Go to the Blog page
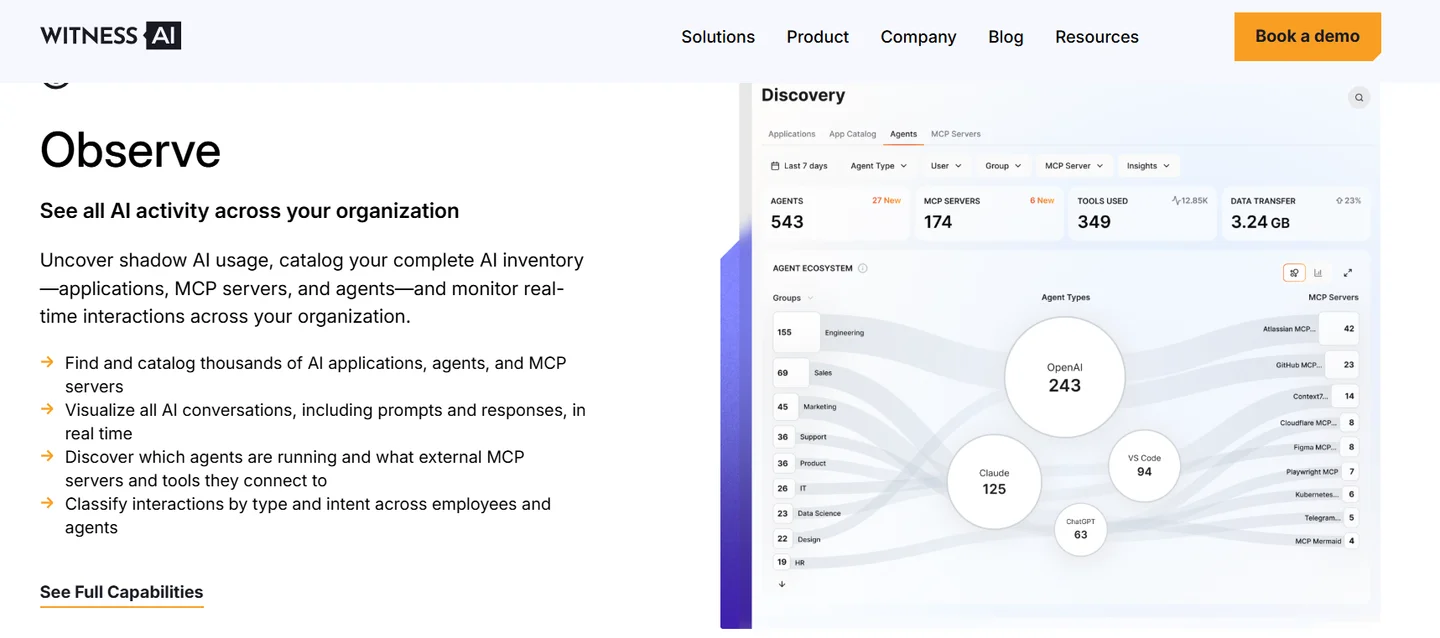The height and width of the screenshot is (638, 1440). point(1005,37)
